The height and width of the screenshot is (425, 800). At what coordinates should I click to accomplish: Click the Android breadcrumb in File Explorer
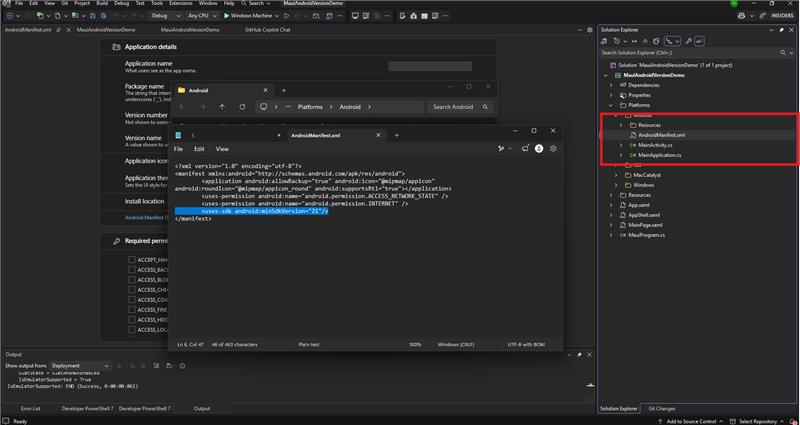coord(350,107)
